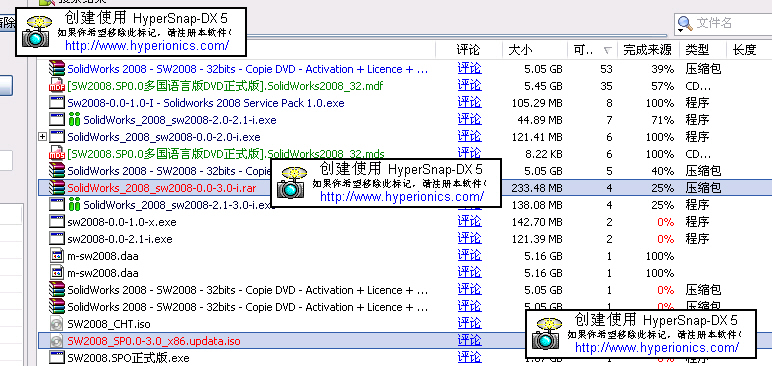This screenshot has height=366, width=772.
Task: Select file name [SW2008.SP0.0多国语言版DVD正式版].SolidWorks2008_32.mdf
Action: point(225,86)
